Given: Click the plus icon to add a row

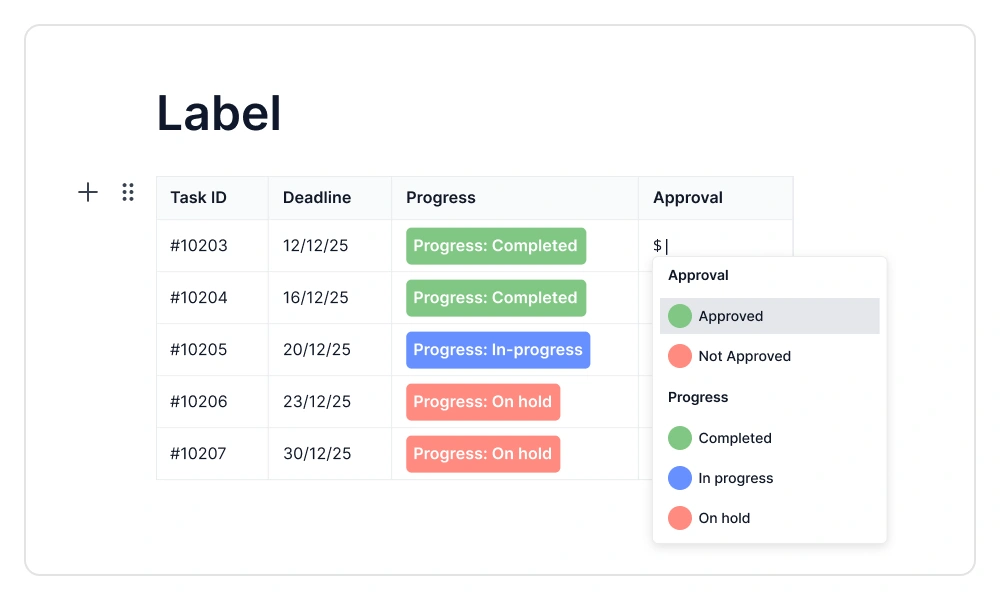Looking at the screenshot, I should pos(88,192).
